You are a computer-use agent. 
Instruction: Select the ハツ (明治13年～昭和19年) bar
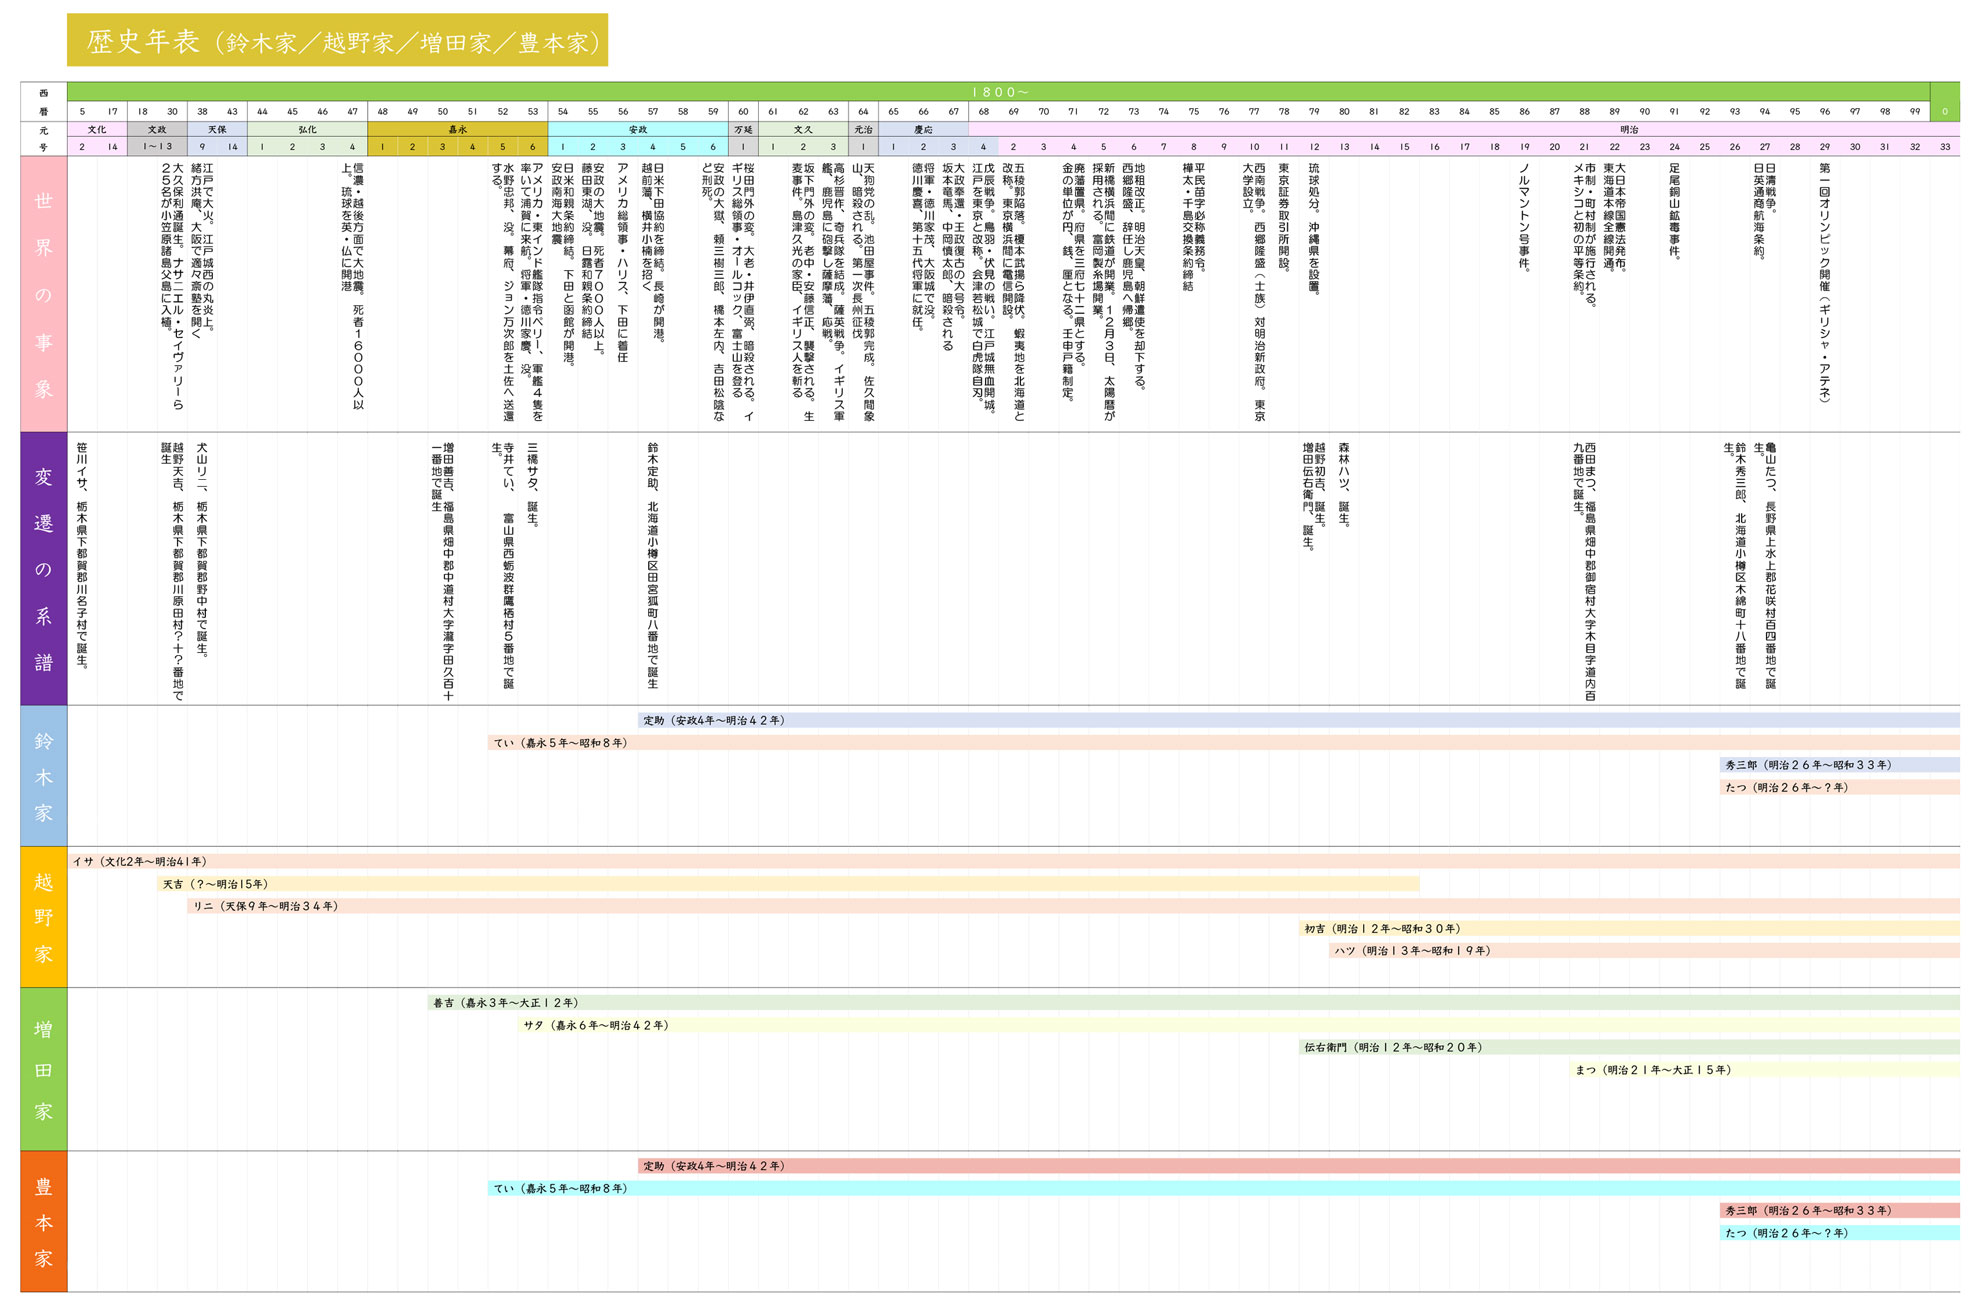(1644, 950)
